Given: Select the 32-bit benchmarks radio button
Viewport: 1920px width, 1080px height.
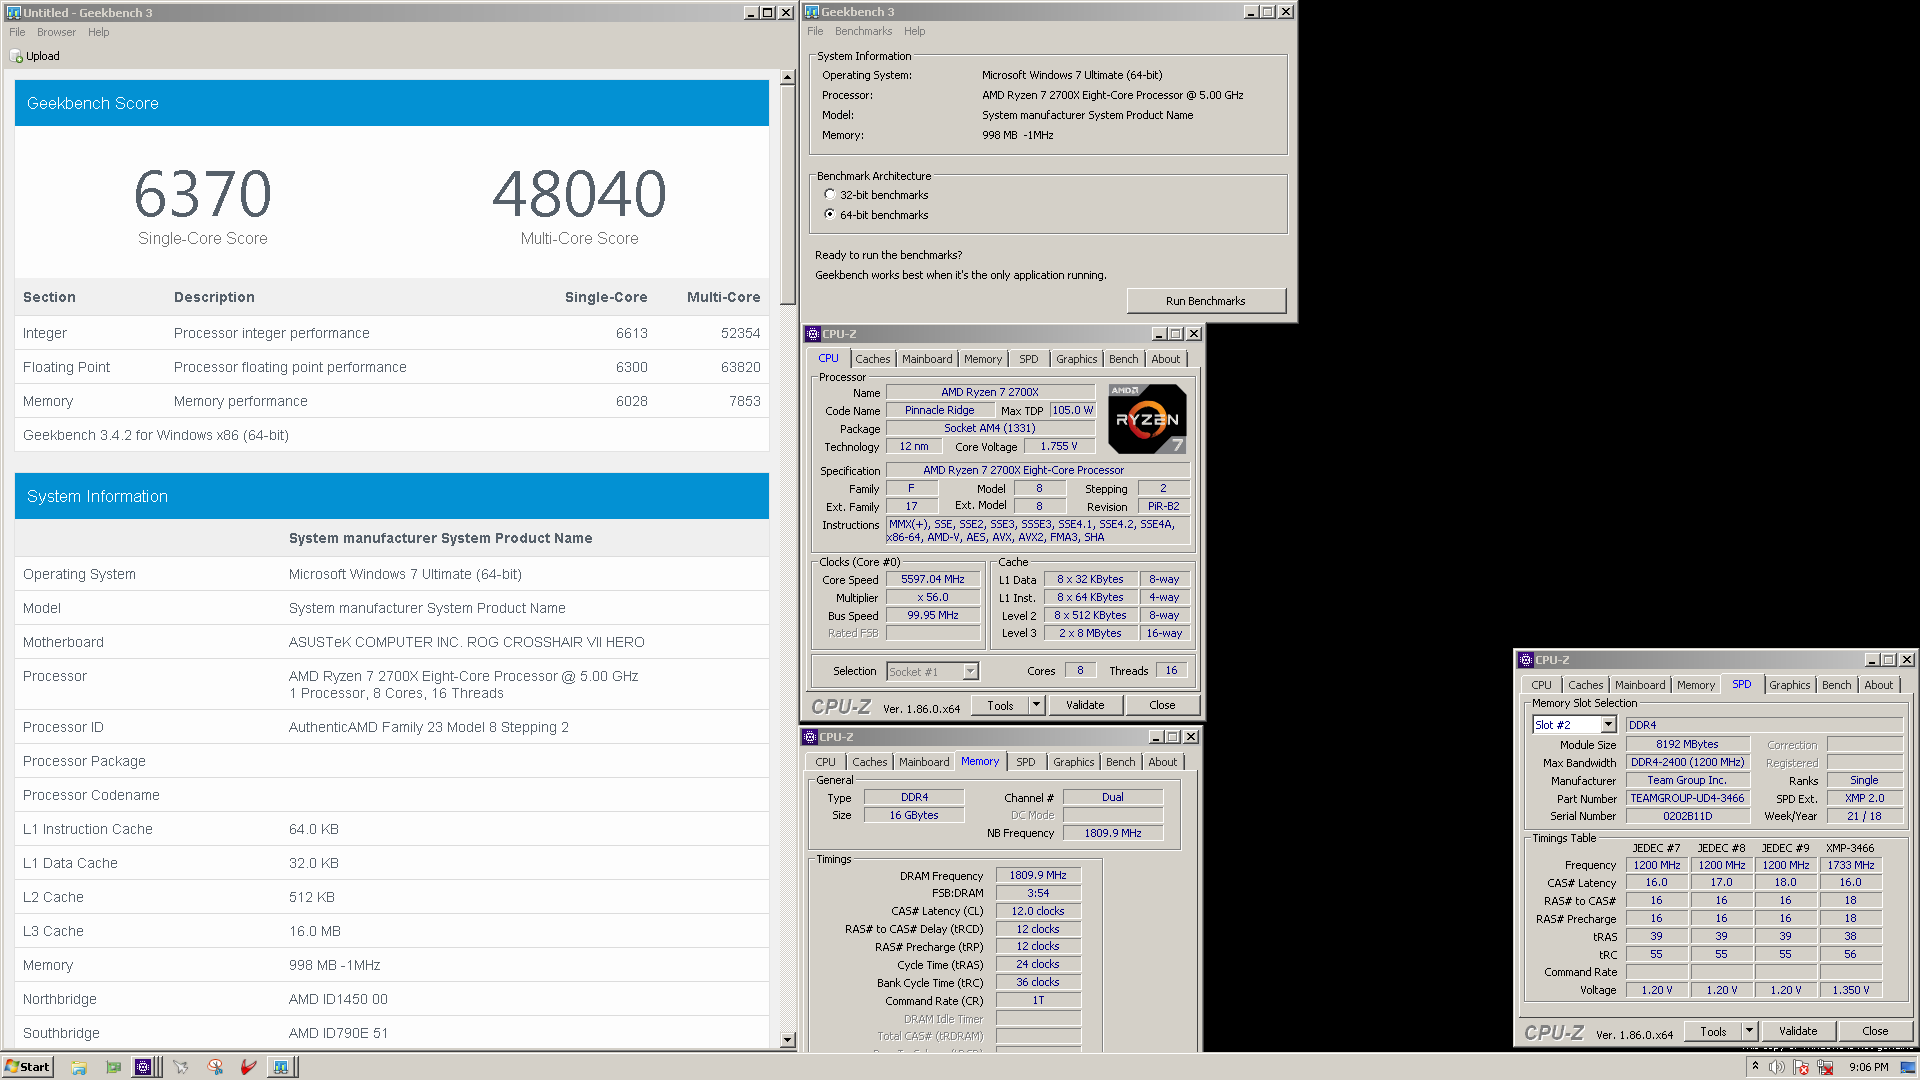Looking at the screenshot, I should (x=830, y=195).
